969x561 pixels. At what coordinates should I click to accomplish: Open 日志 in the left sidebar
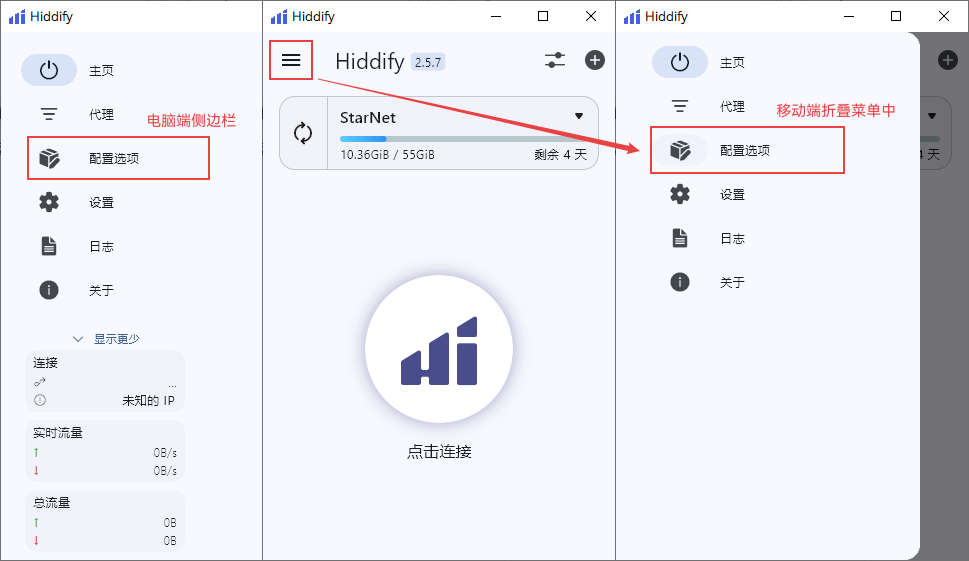point(101,246)
